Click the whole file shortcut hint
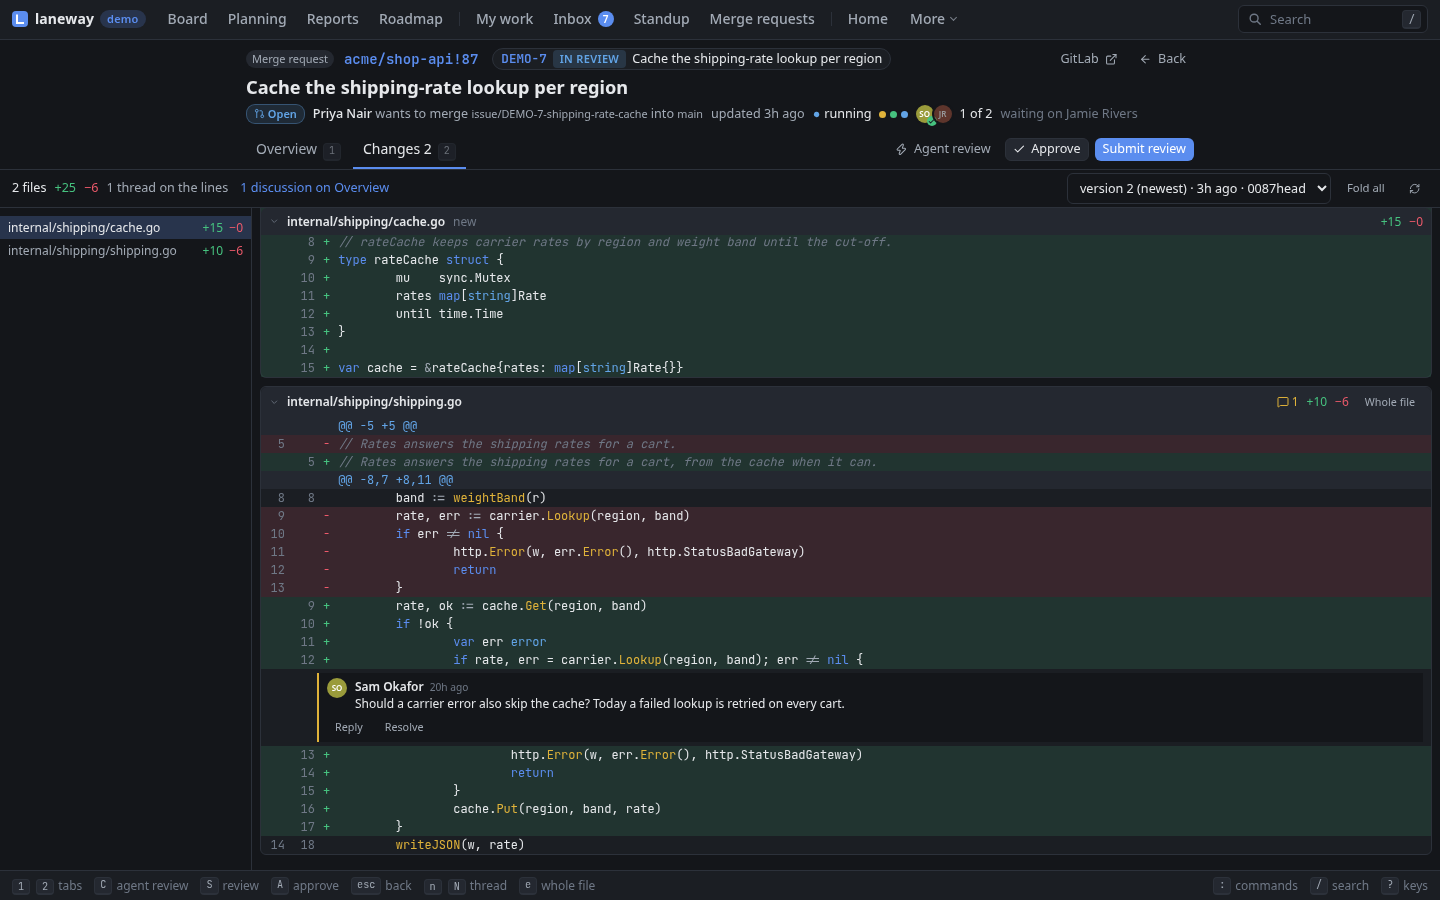 (x=558, y=886)
